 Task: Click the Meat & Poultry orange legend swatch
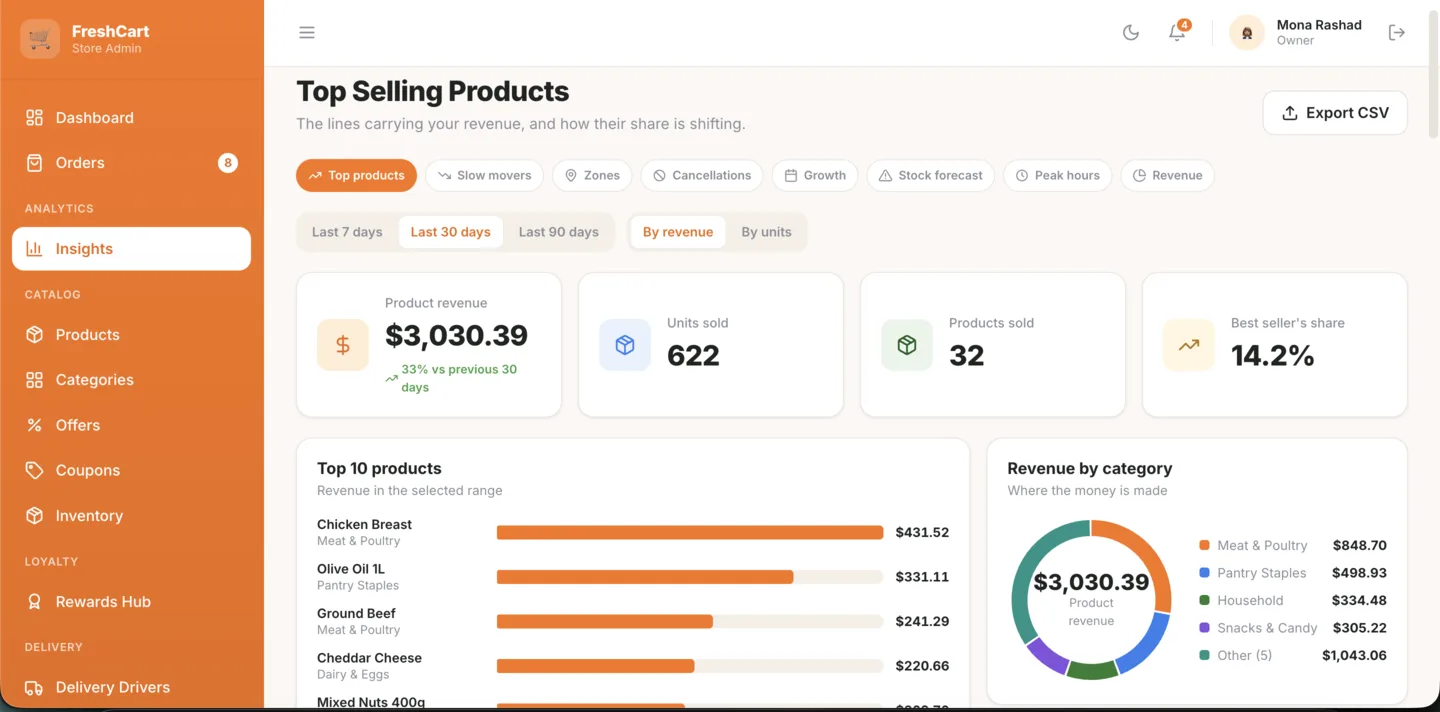click(1204, 546)
